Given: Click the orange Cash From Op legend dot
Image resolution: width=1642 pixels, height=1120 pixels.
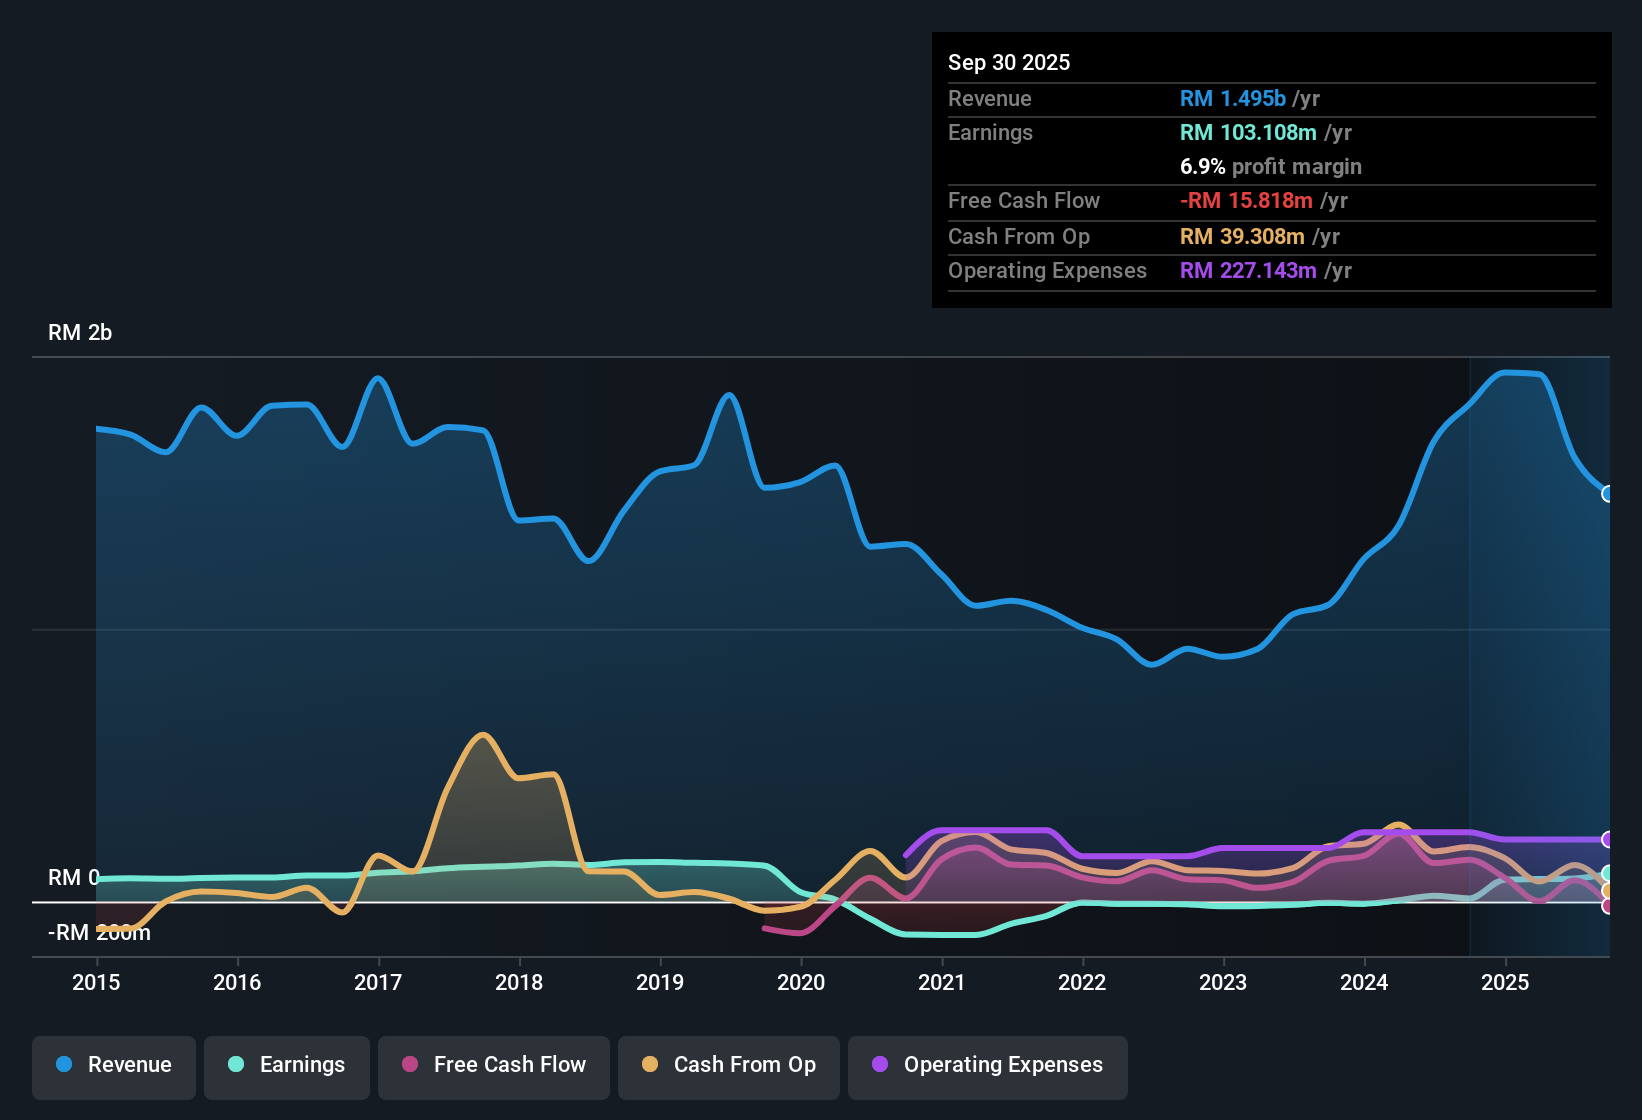Looking at the screenshot, I should coord(649,1065).
